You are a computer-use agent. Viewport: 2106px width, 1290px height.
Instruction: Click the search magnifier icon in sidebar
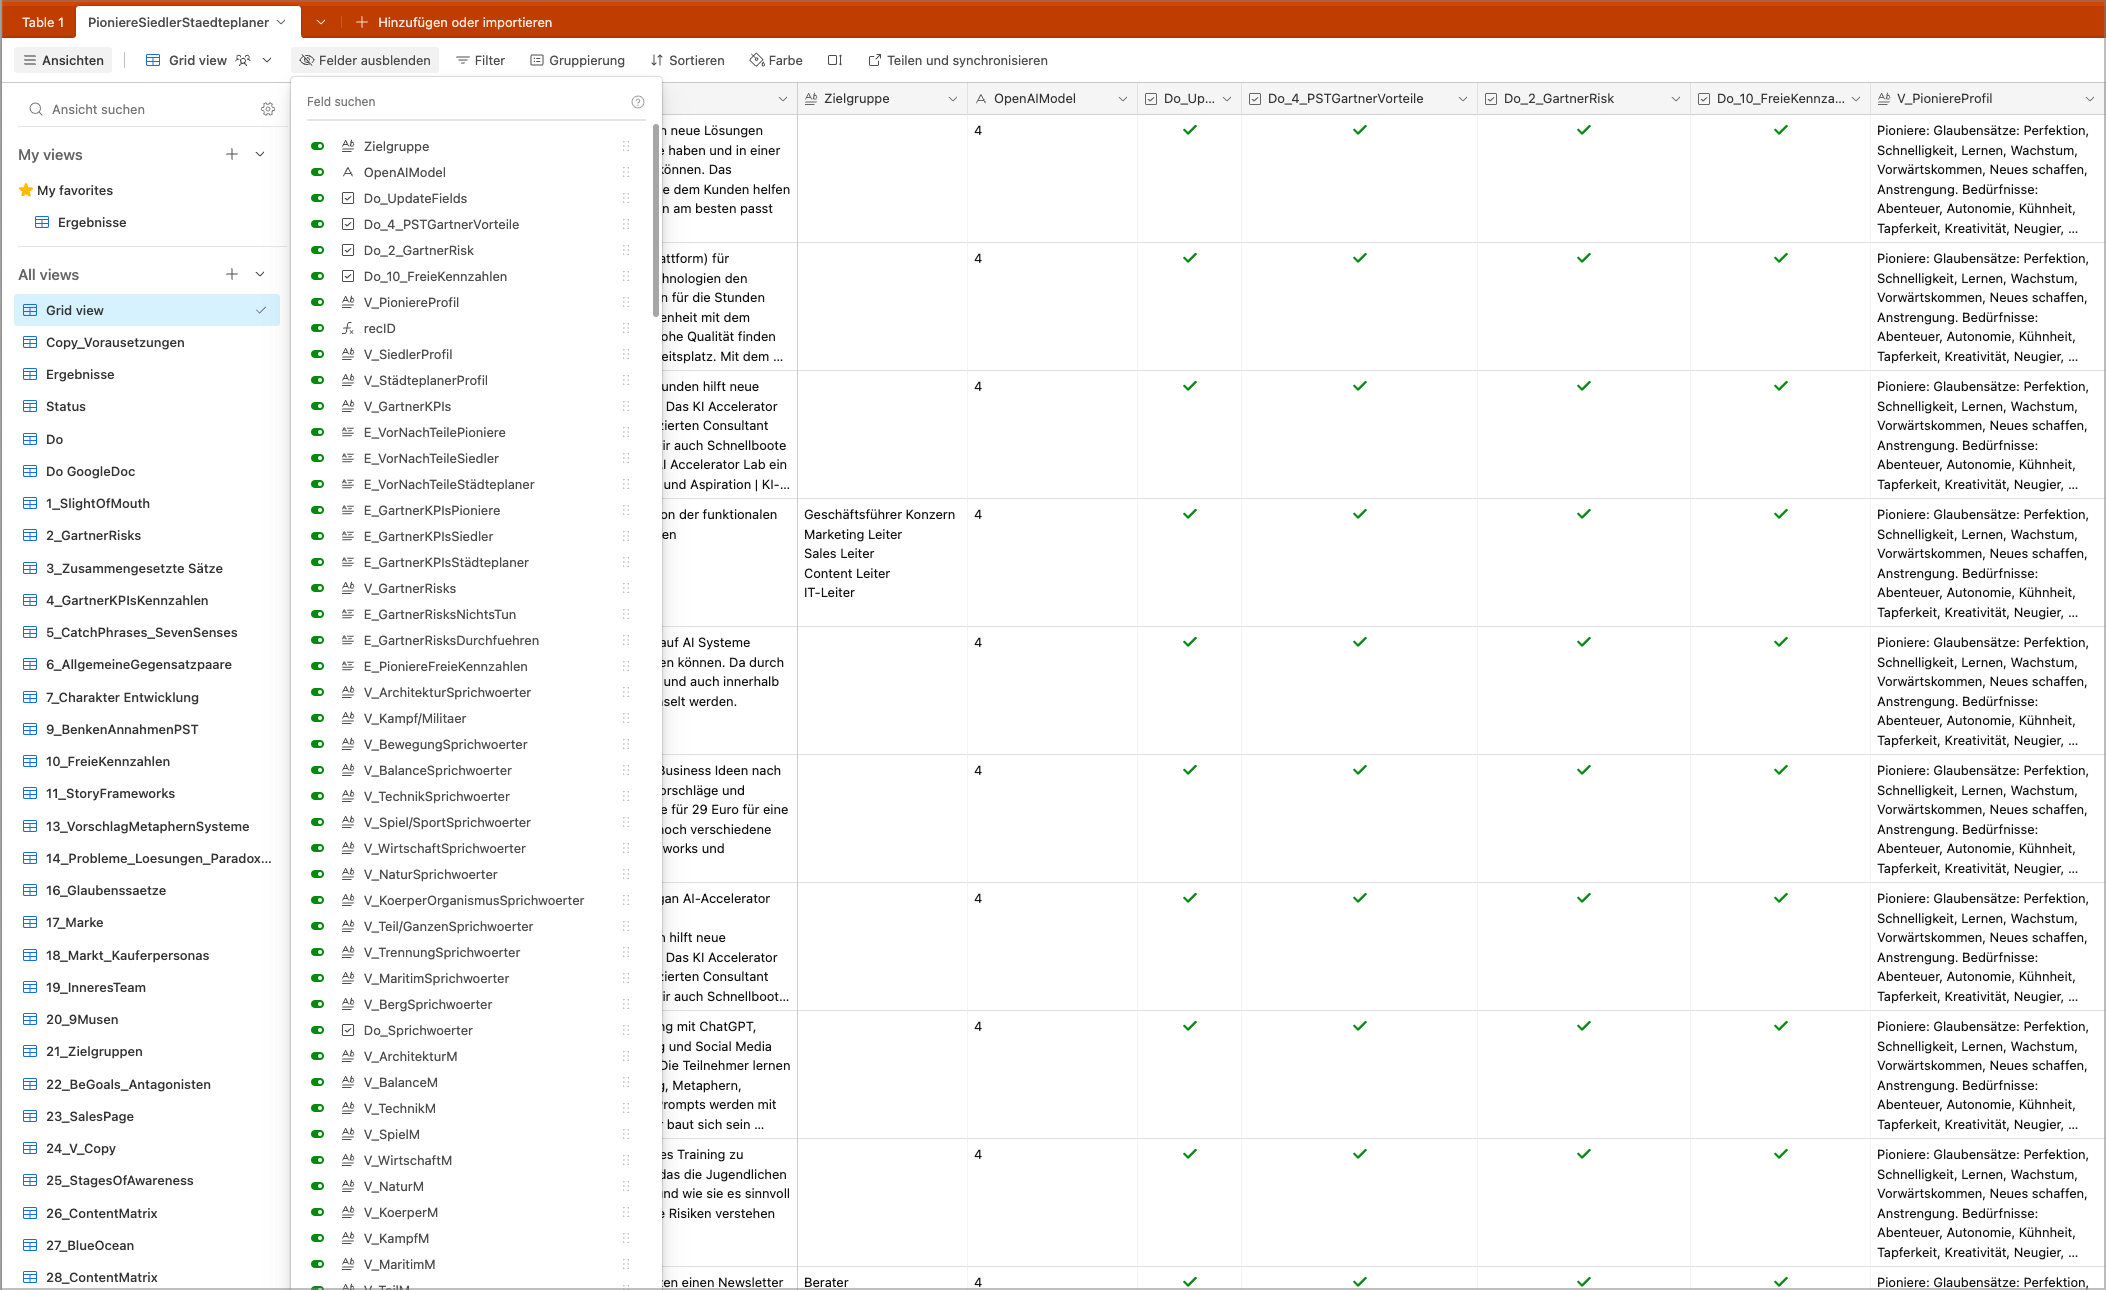point(36,109)
